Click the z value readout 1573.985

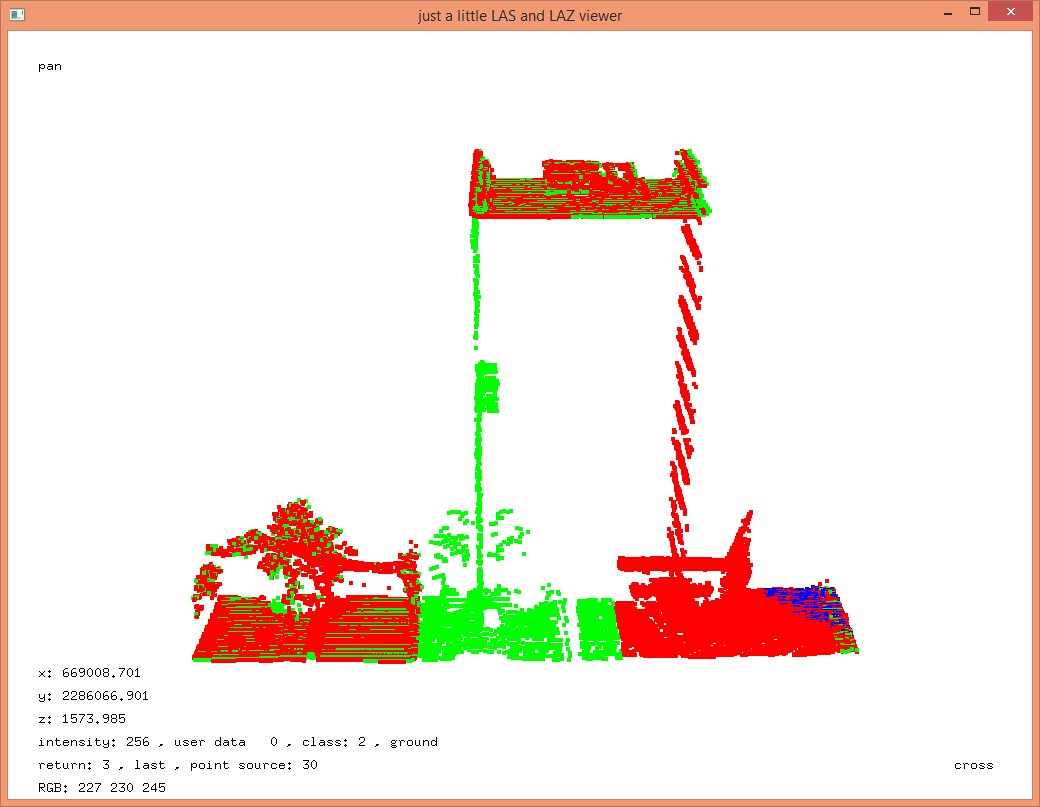[x=82, y=719]
